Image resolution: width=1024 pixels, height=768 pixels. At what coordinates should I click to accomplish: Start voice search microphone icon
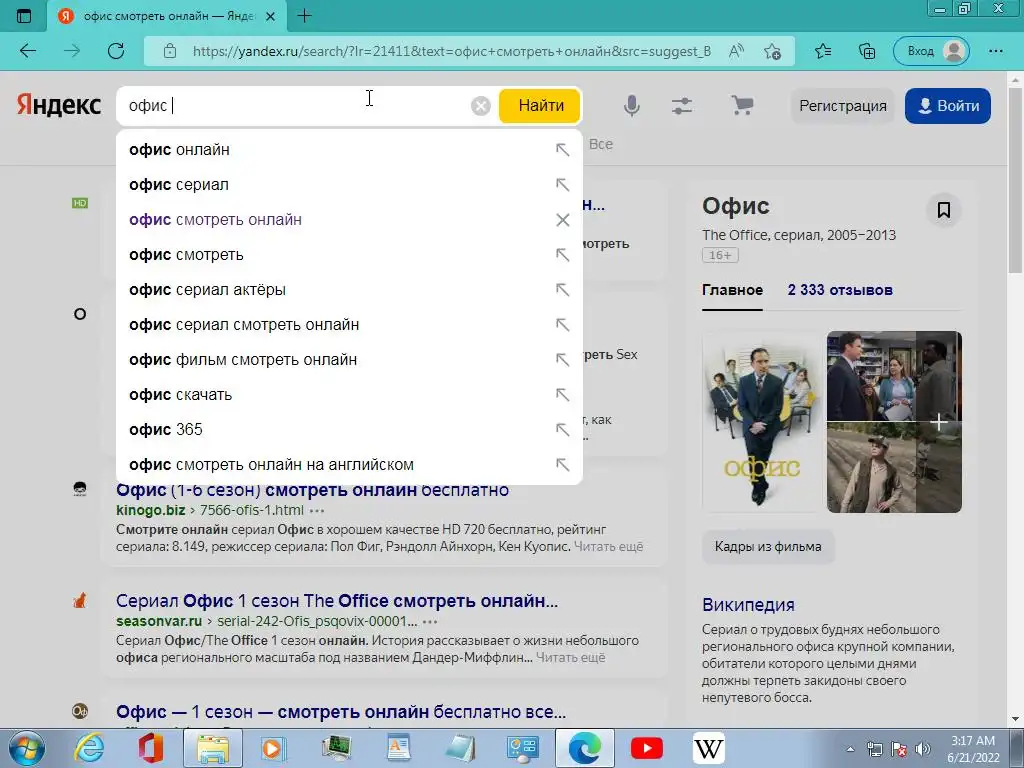click(x=632, y=106)
